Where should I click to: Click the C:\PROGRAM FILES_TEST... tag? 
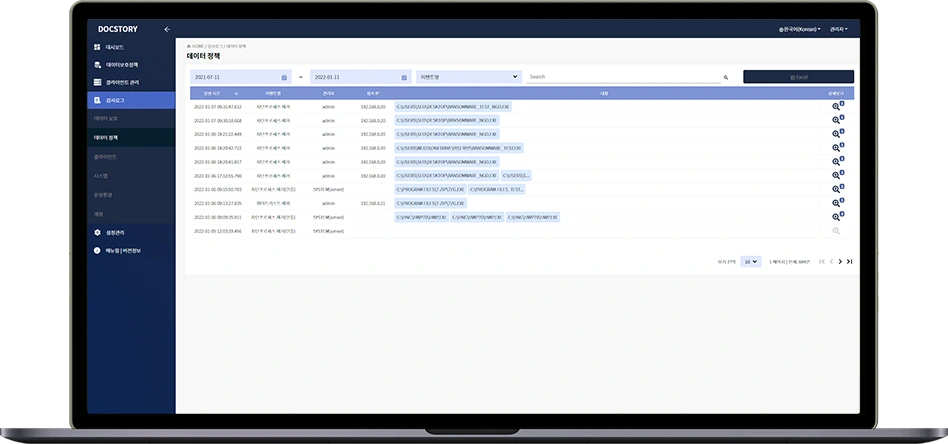click(496, 189)
